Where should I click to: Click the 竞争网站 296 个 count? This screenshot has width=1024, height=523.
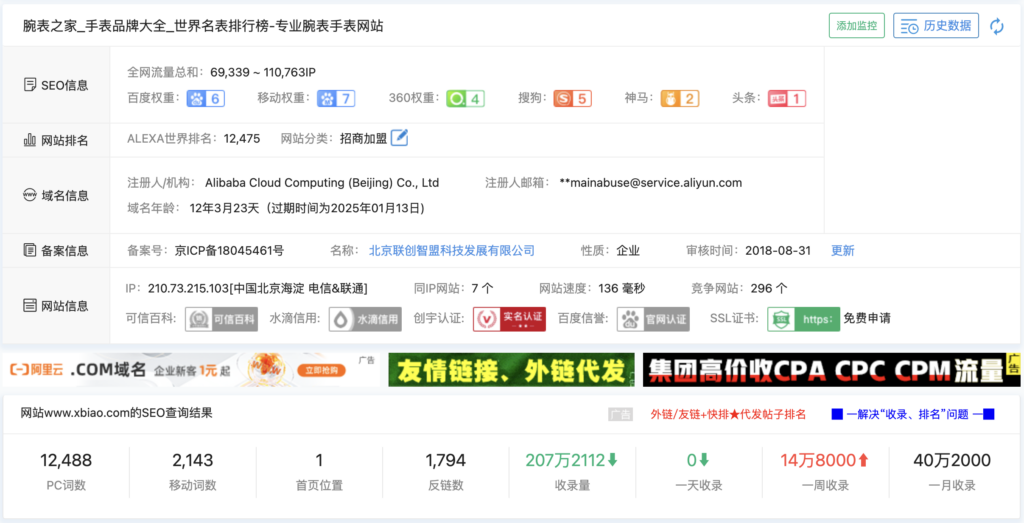pyautogui.click(x=769, y=288)
